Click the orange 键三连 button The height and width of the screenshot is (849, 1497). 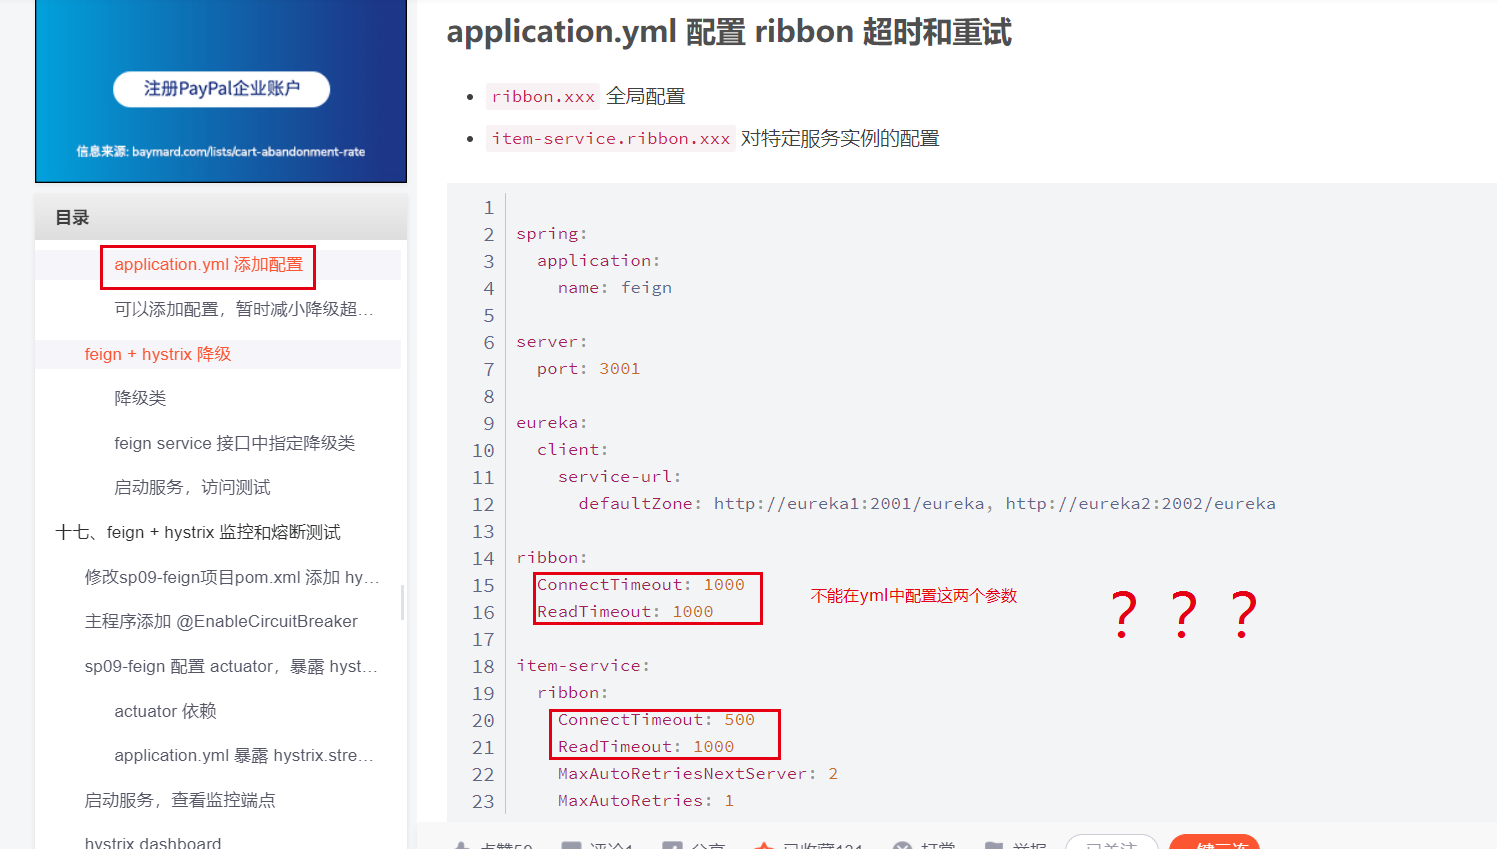point(1214,845)
